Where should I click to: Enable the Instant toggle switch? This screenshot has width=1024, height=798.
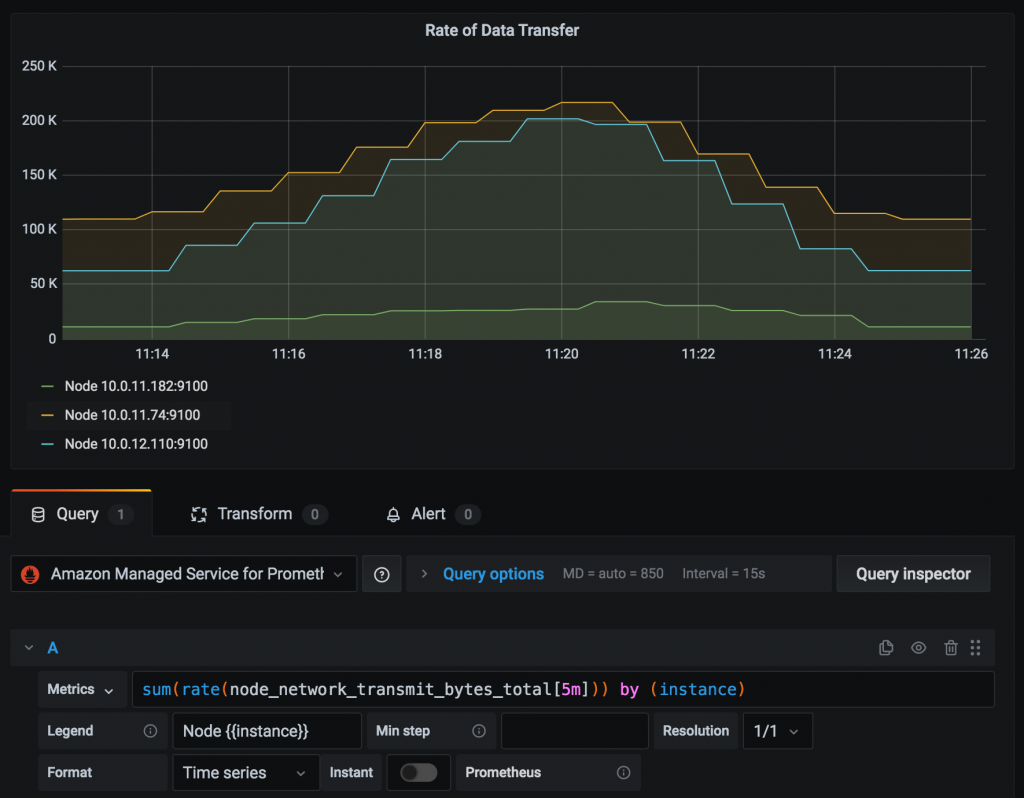coord(418,772)
